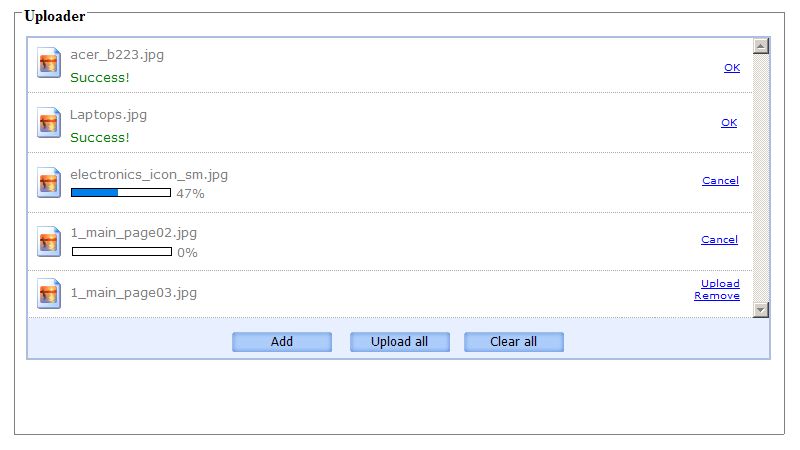This screenshot has width=800, height=450.
Task: Click the acer_b223.jpg file icon
Action: coord(49,62)
